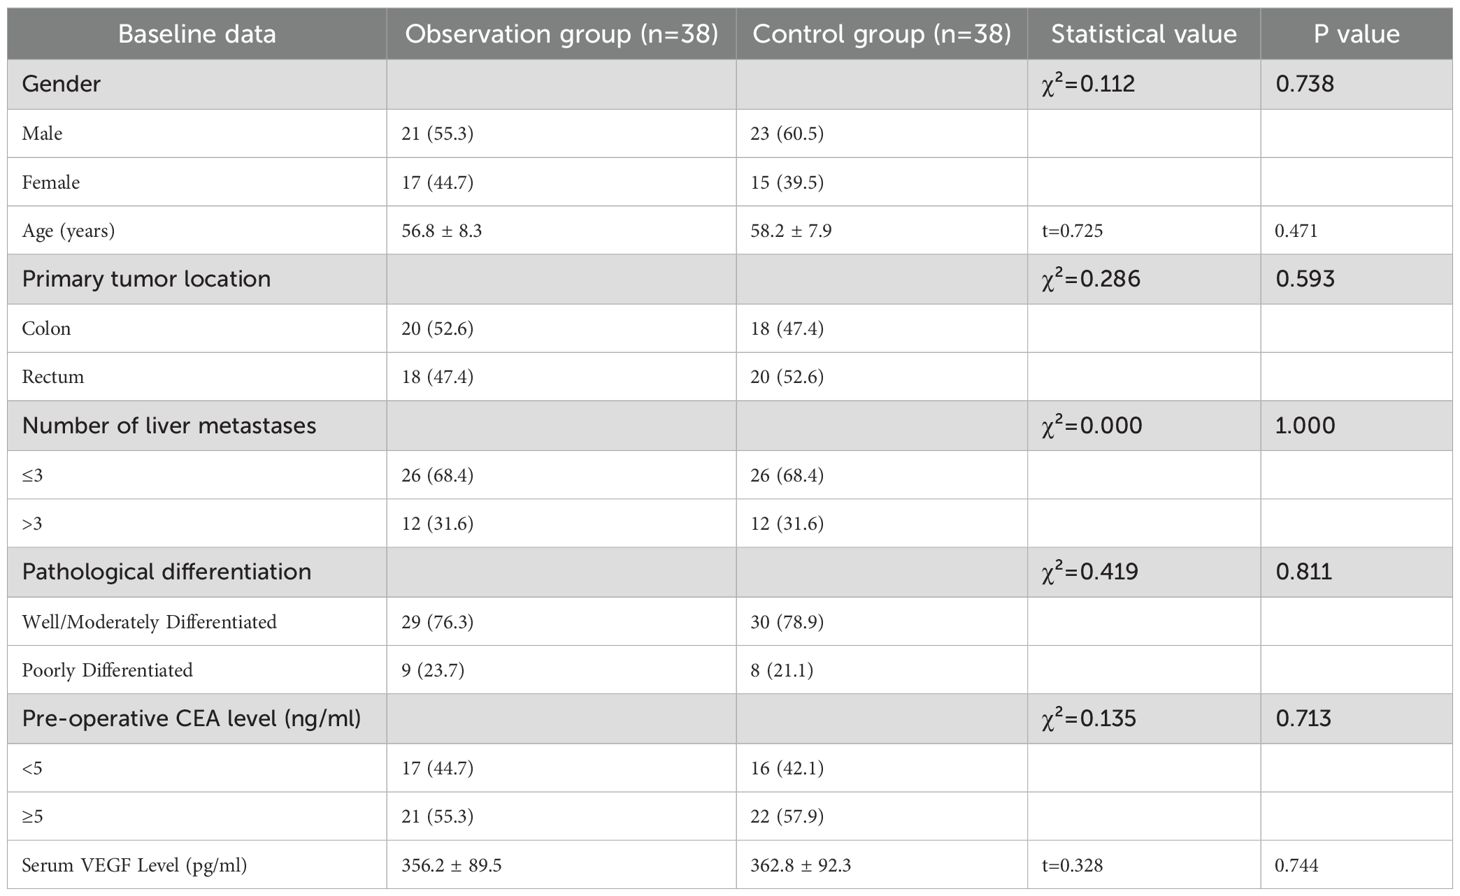Click the "Baseline data" column header

[196, 34]
